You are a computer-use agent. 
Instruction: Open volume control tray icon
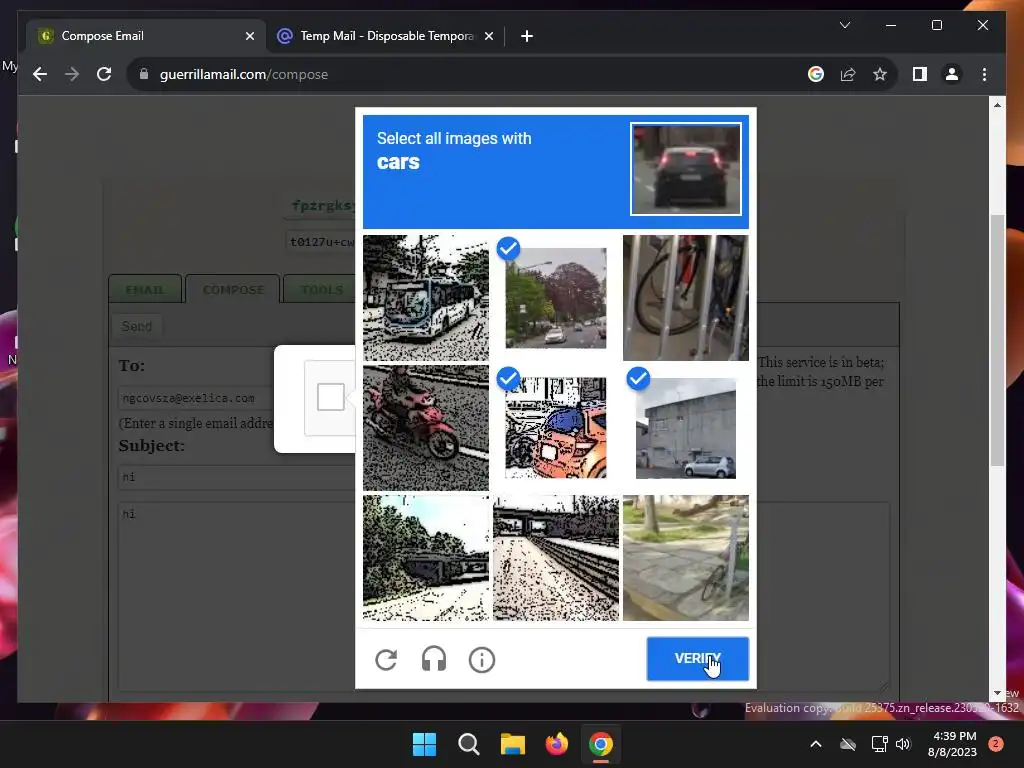pos(903,744)
